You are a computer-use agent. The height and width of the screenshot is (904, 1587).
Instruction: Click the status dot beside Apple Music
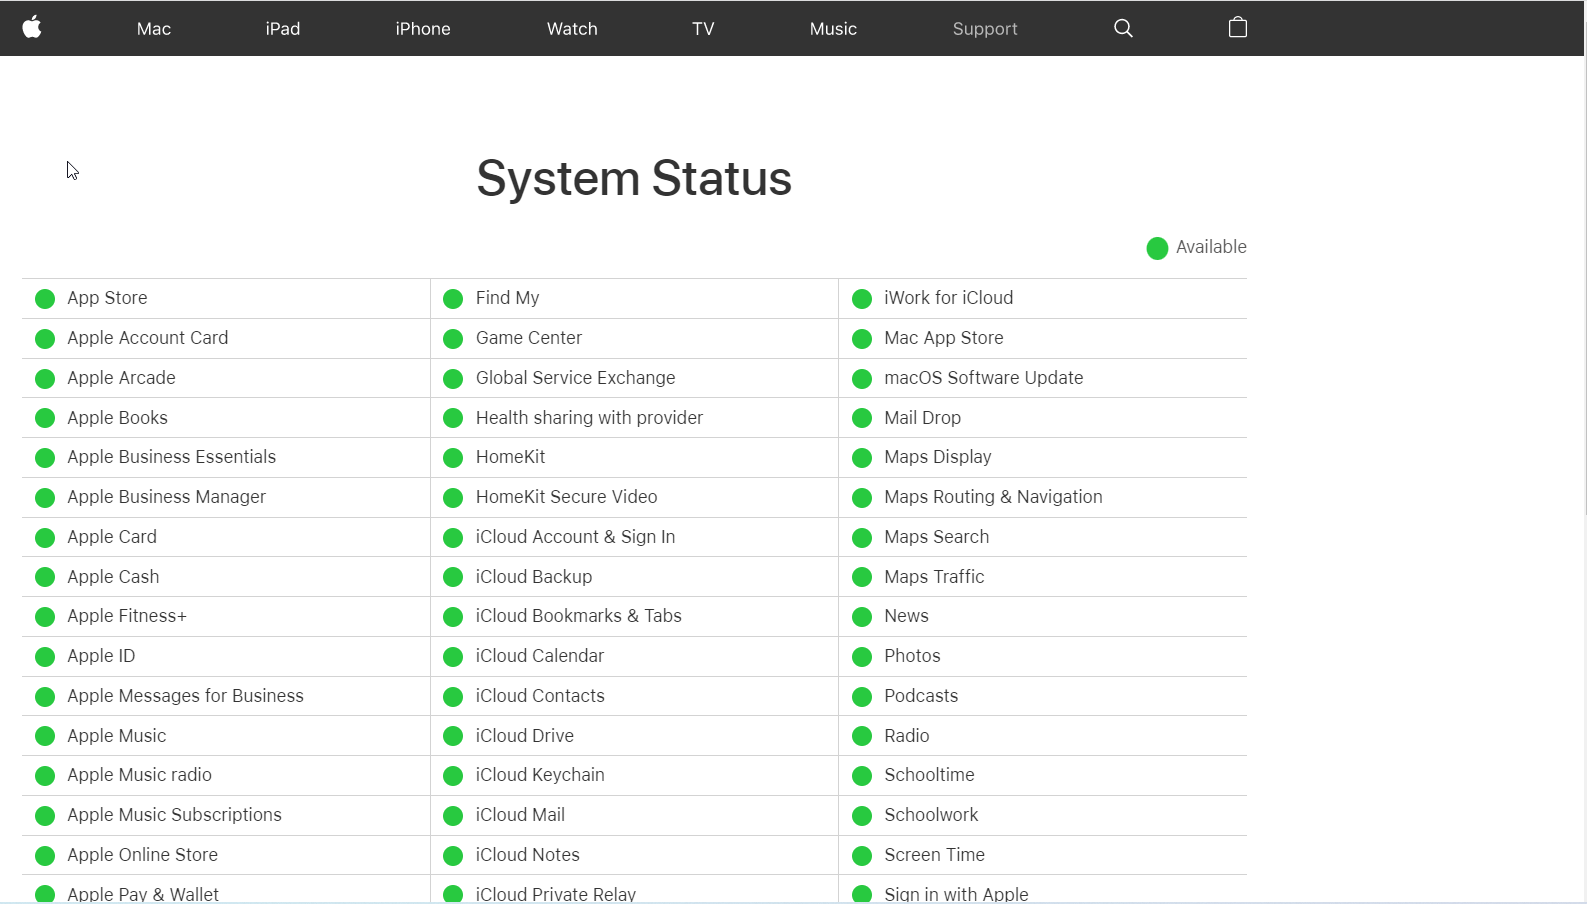click(x=45, y=736)
